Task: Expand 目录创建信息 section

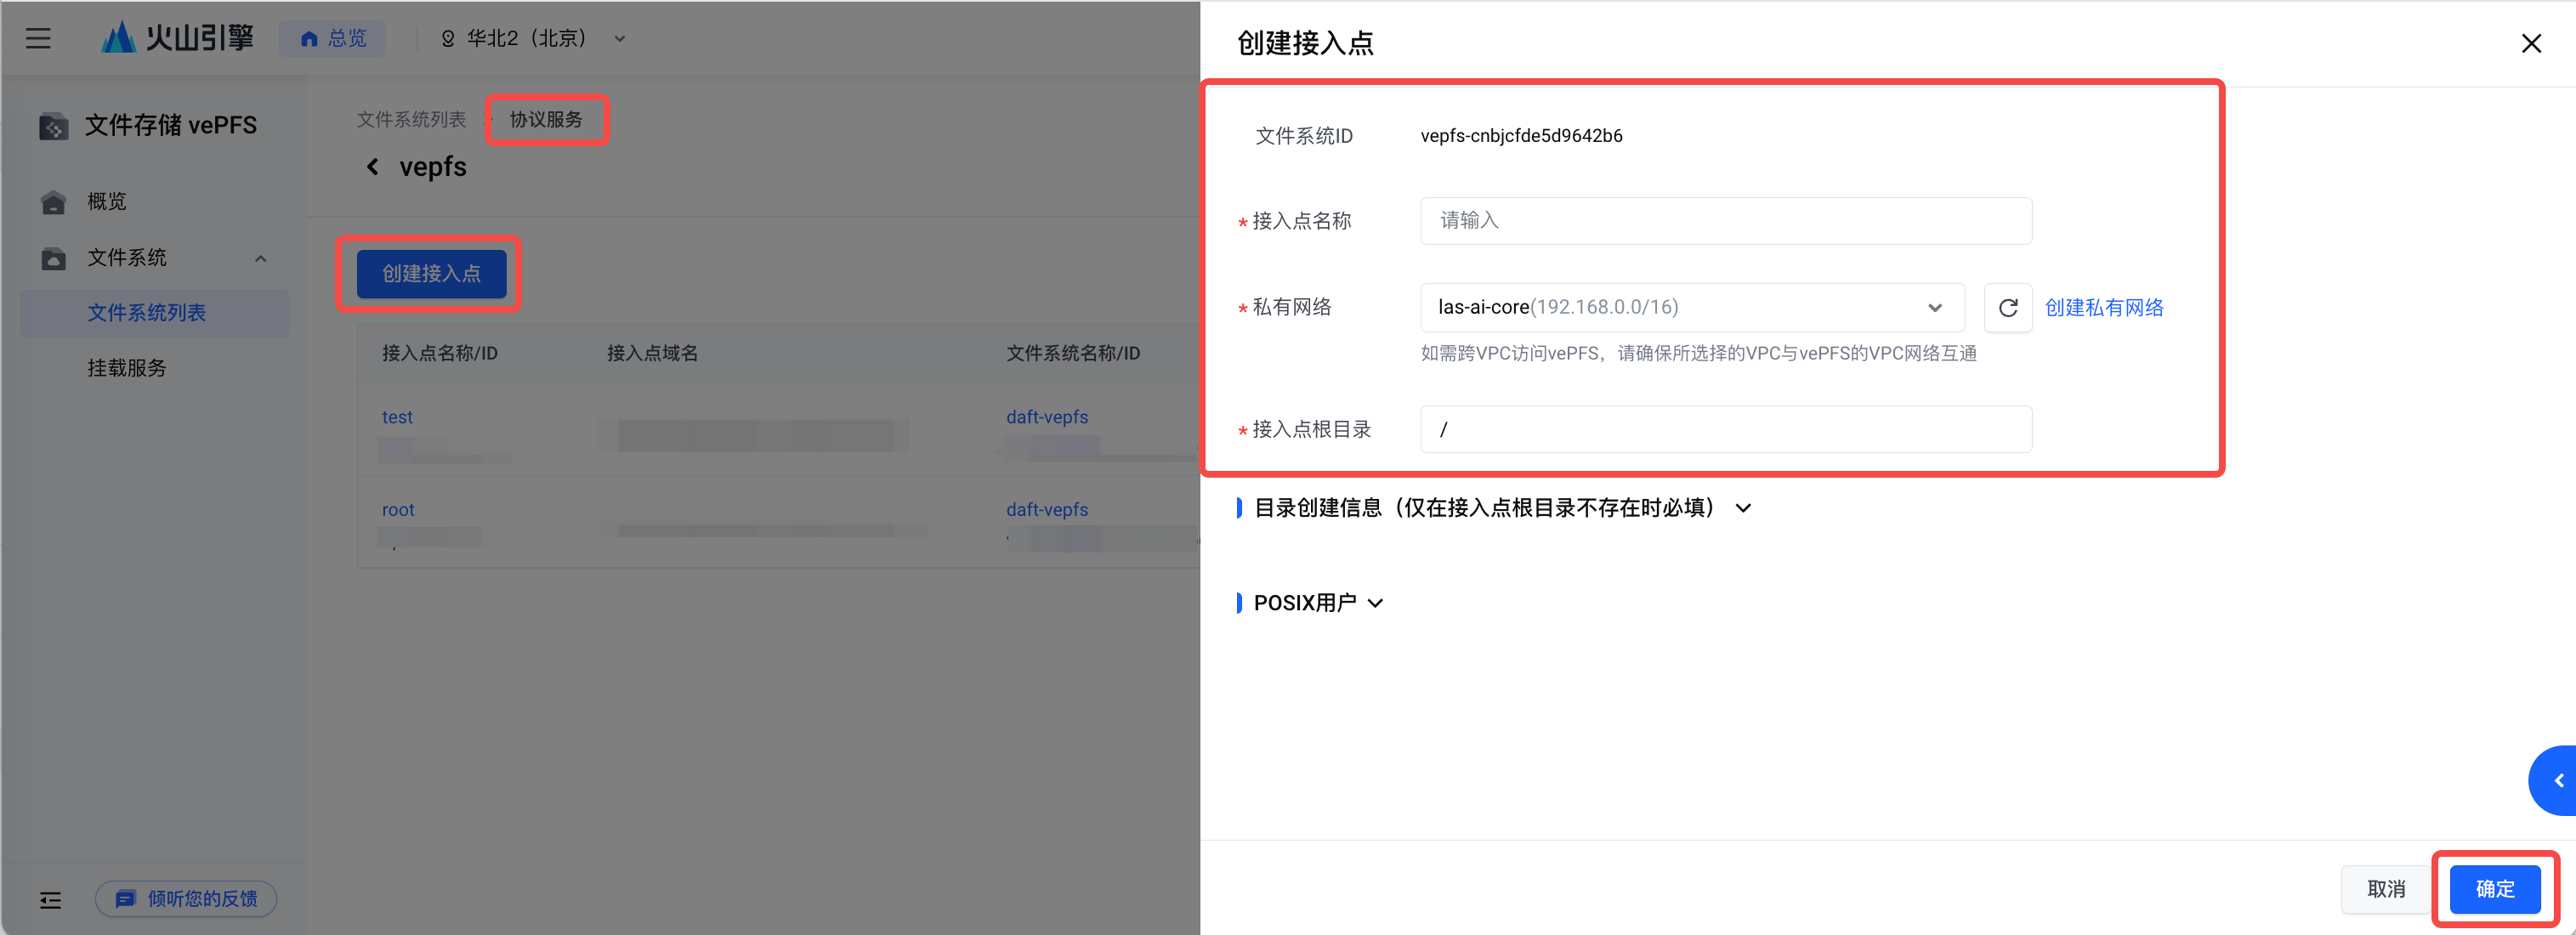Action: (1743, 508)
